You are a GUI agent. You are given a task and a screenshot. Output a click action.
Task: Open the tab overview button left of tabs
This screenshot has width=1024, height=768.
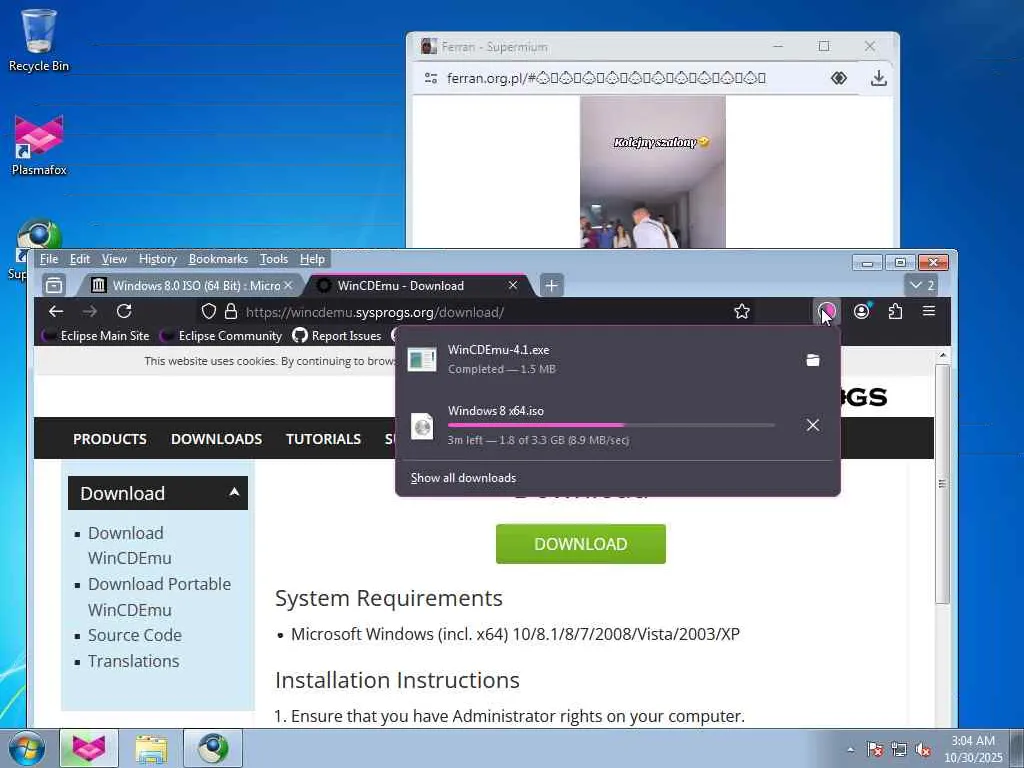click(54, 285)
